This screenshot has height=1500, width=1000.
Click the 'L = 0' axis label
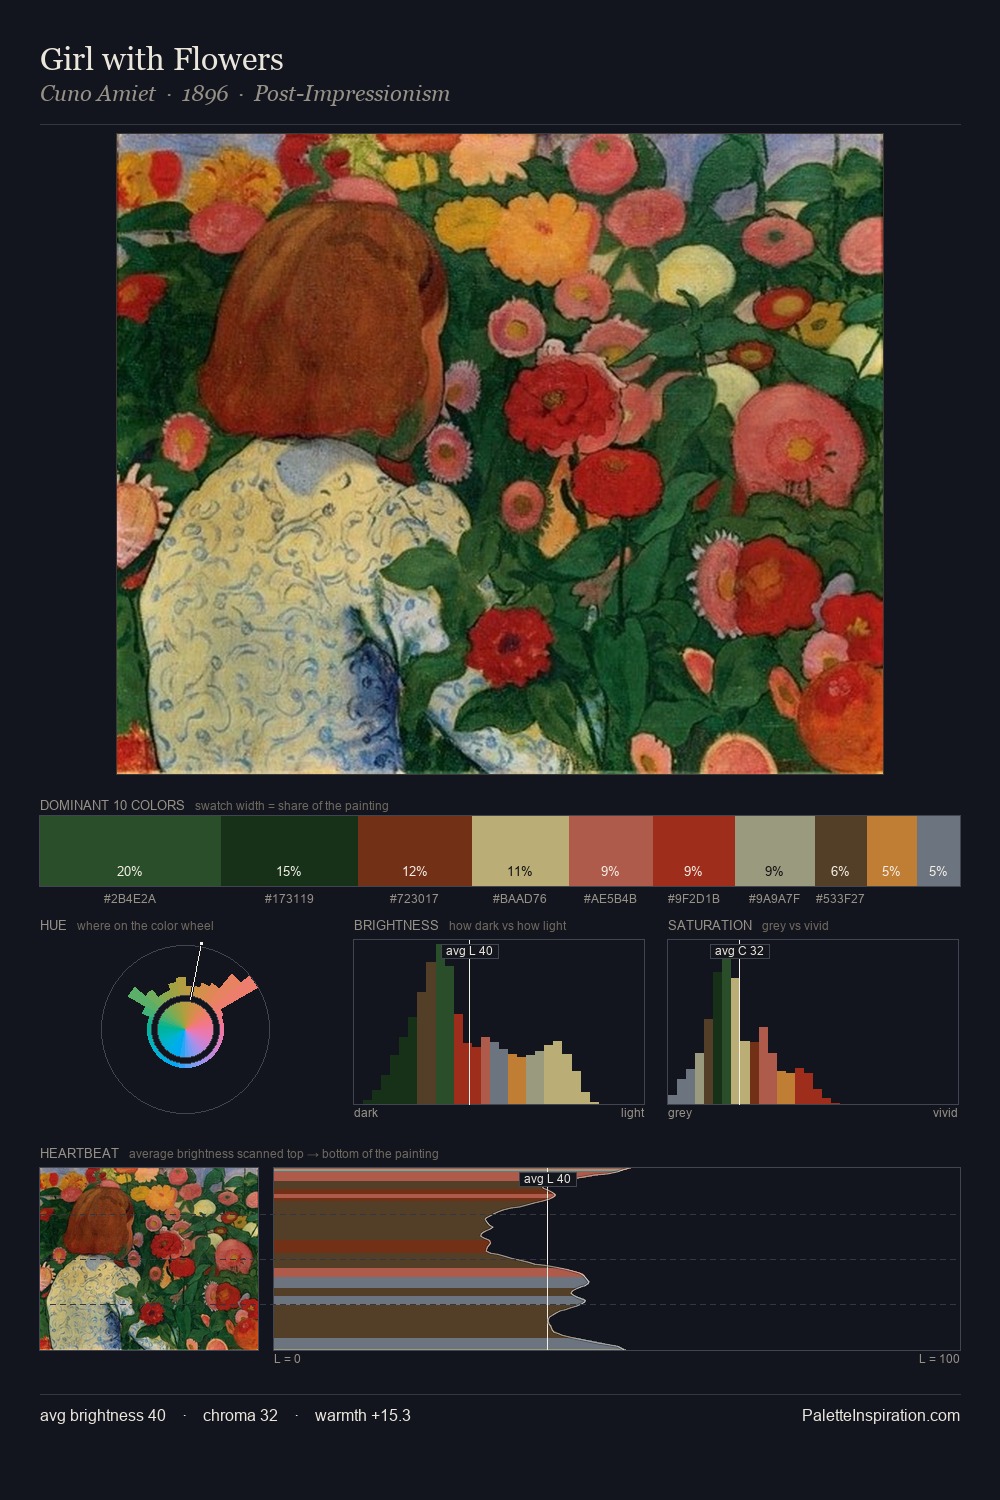(287, 1359)
